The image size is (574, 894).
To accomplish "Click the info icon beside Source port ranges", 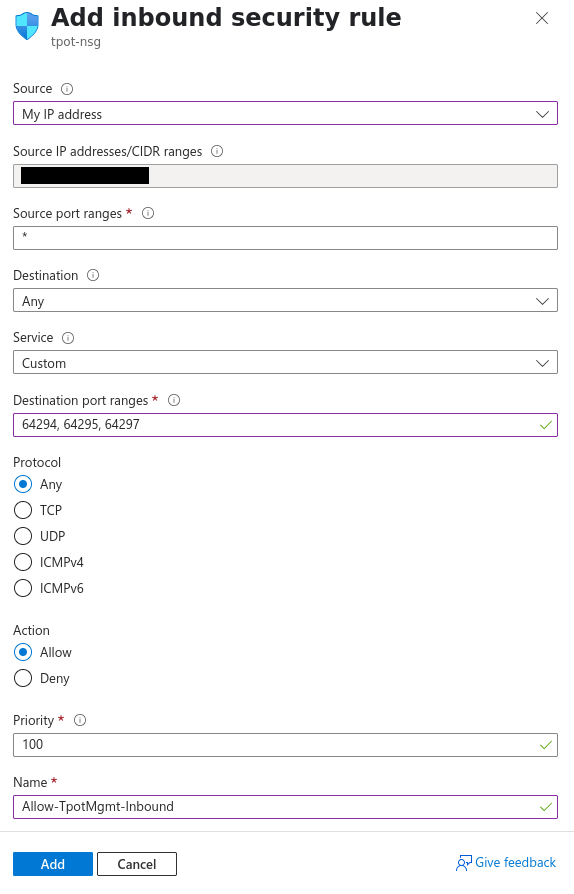I will tap(148, 213).
